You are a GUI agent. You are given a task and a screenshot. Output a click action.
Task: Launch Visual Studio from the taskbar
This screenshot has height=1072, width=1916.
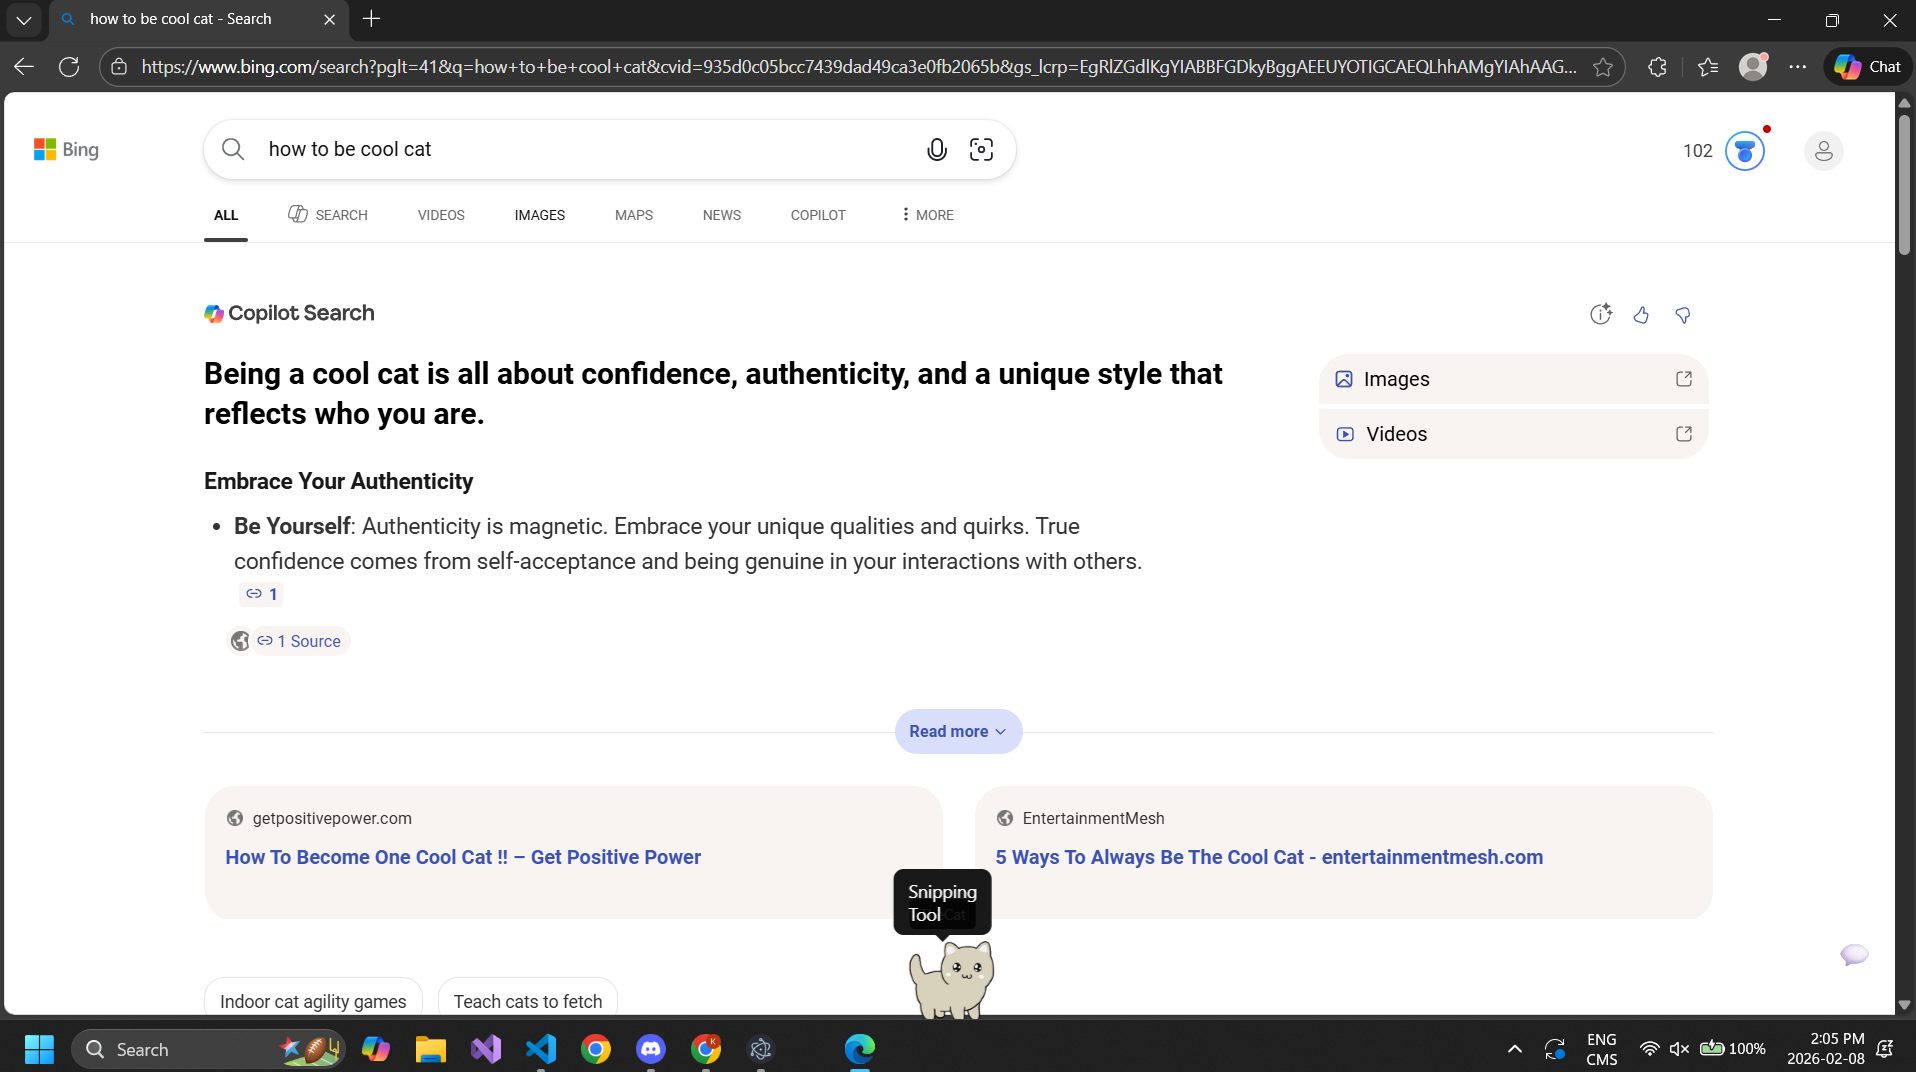tap(486, 1049)
